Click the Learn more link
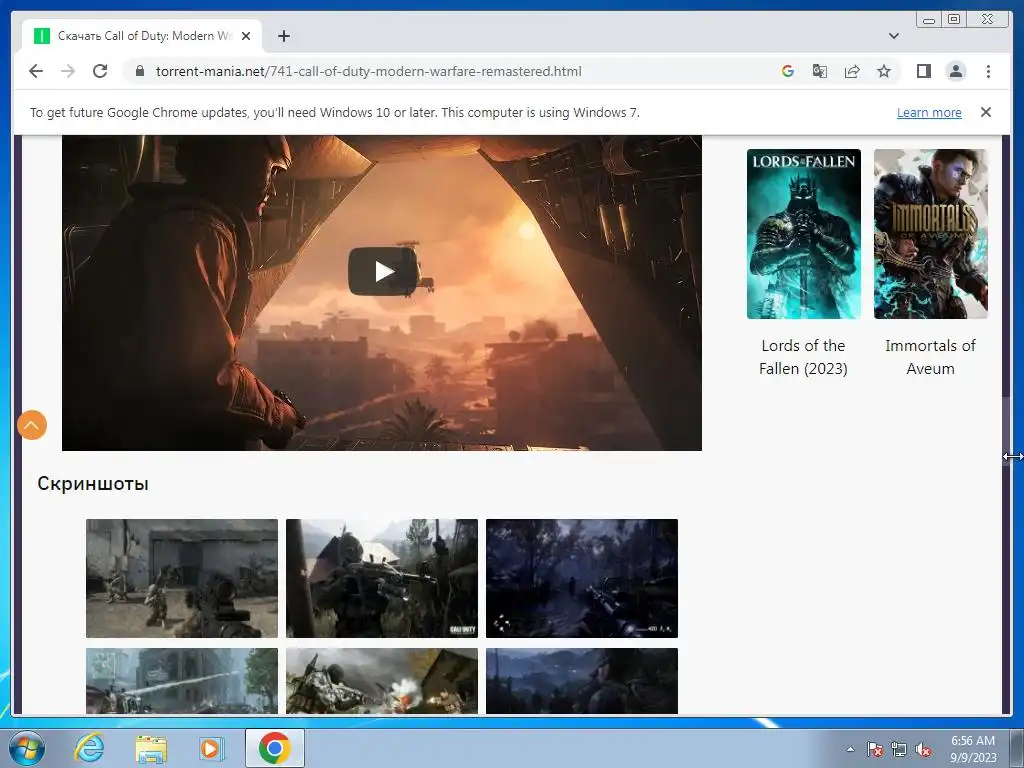The height and width of the screenshot is (768, 1024). point(929,112)
